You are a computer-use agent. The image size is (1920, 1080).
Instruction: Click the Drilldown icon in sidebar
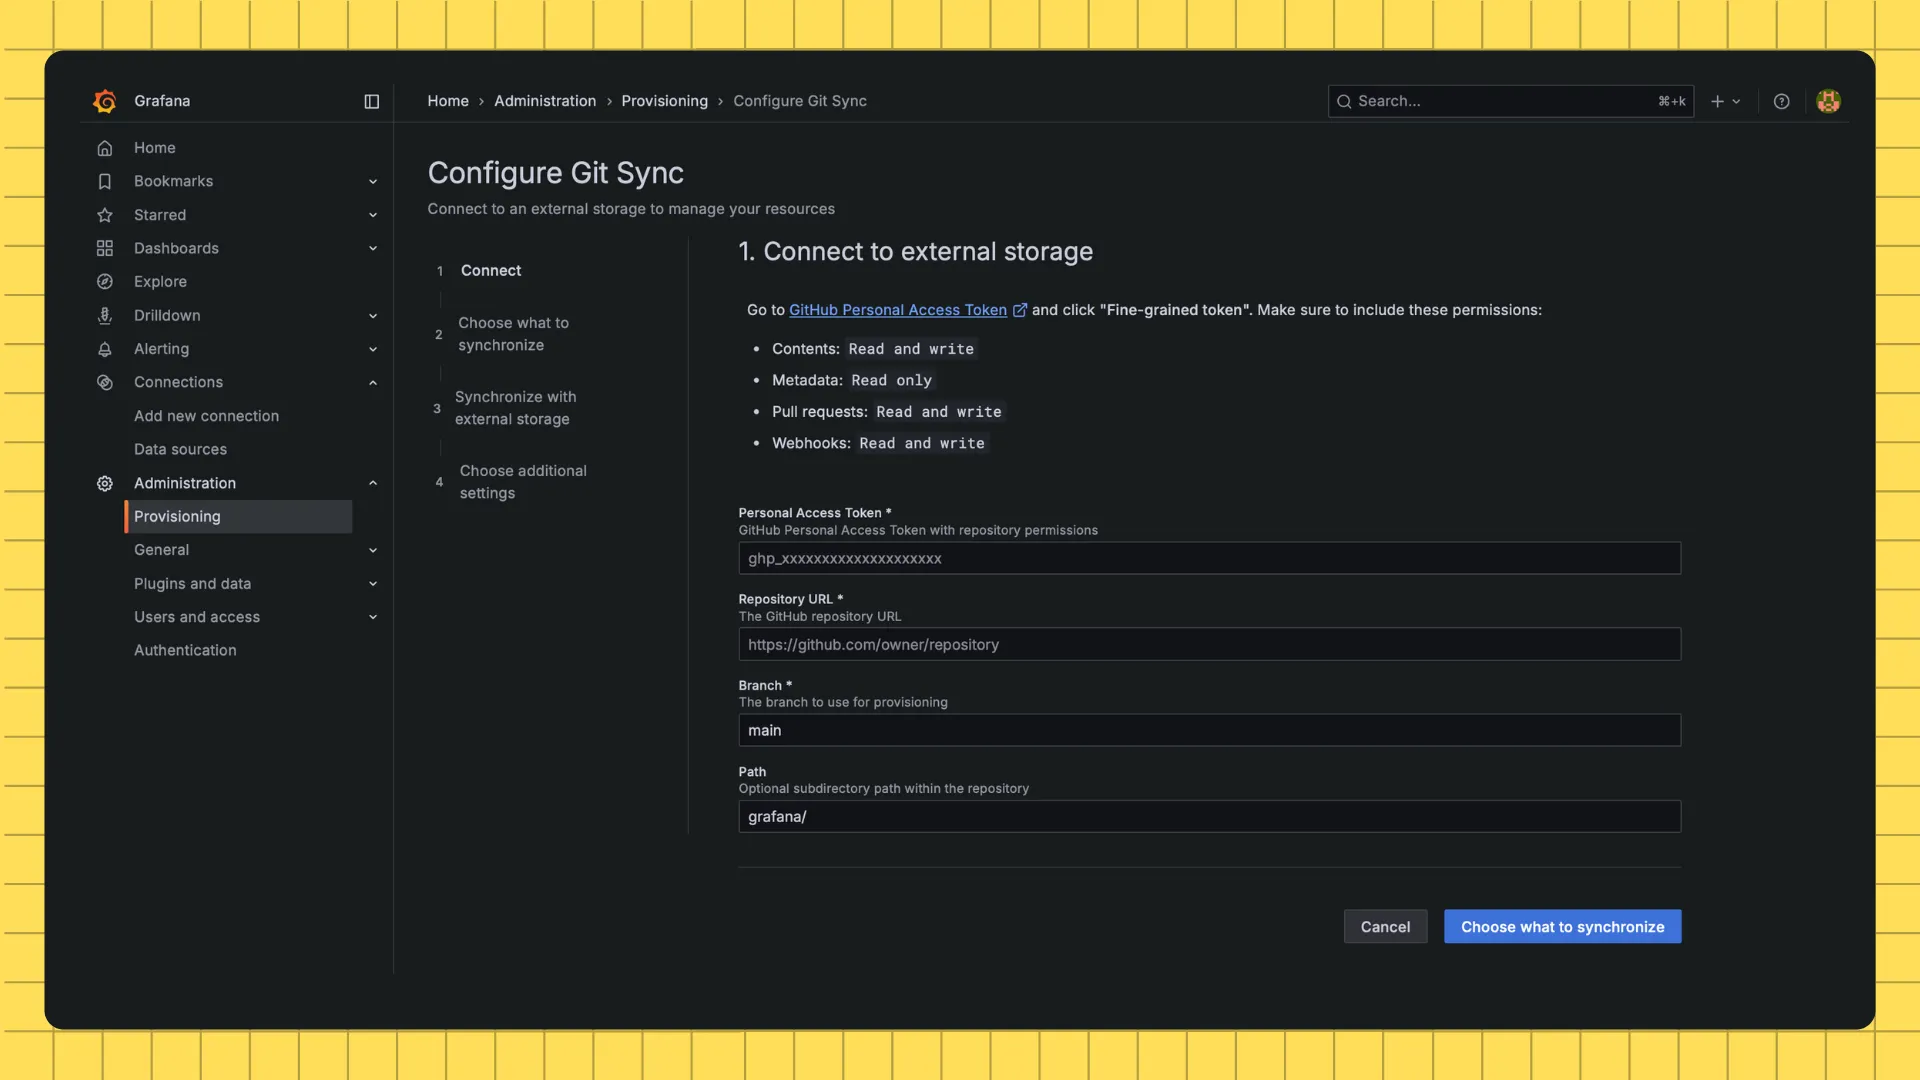(104, 315)
